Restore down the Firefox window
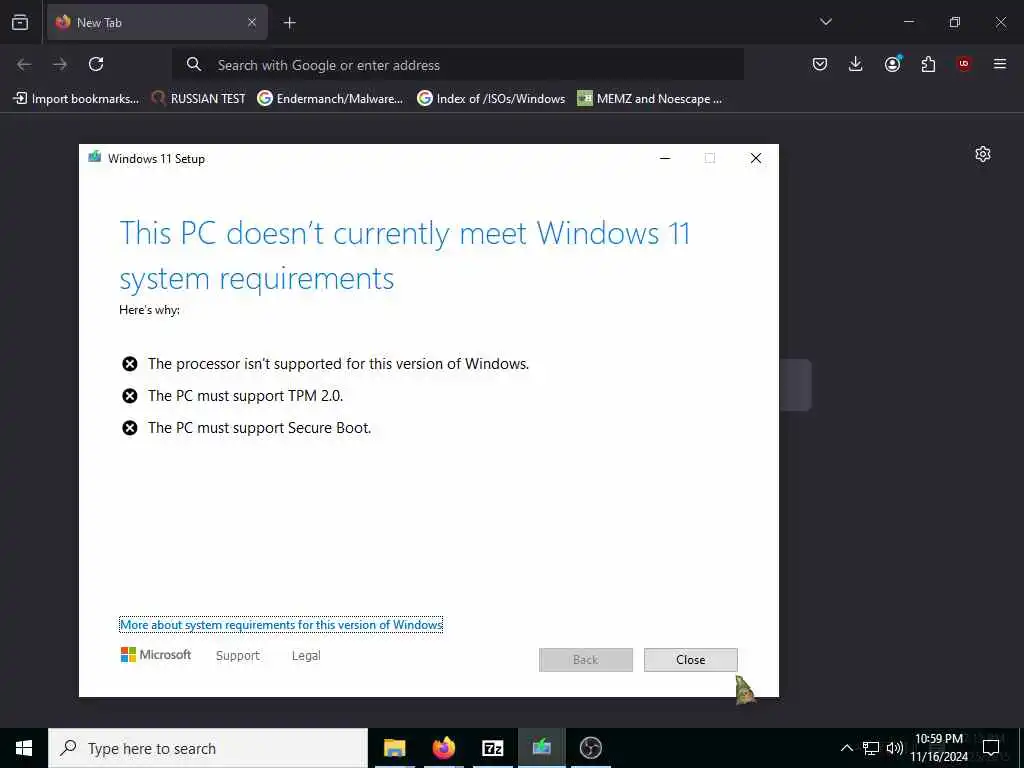This screenshot has height=768, width=1024. (x=955, y=23)
